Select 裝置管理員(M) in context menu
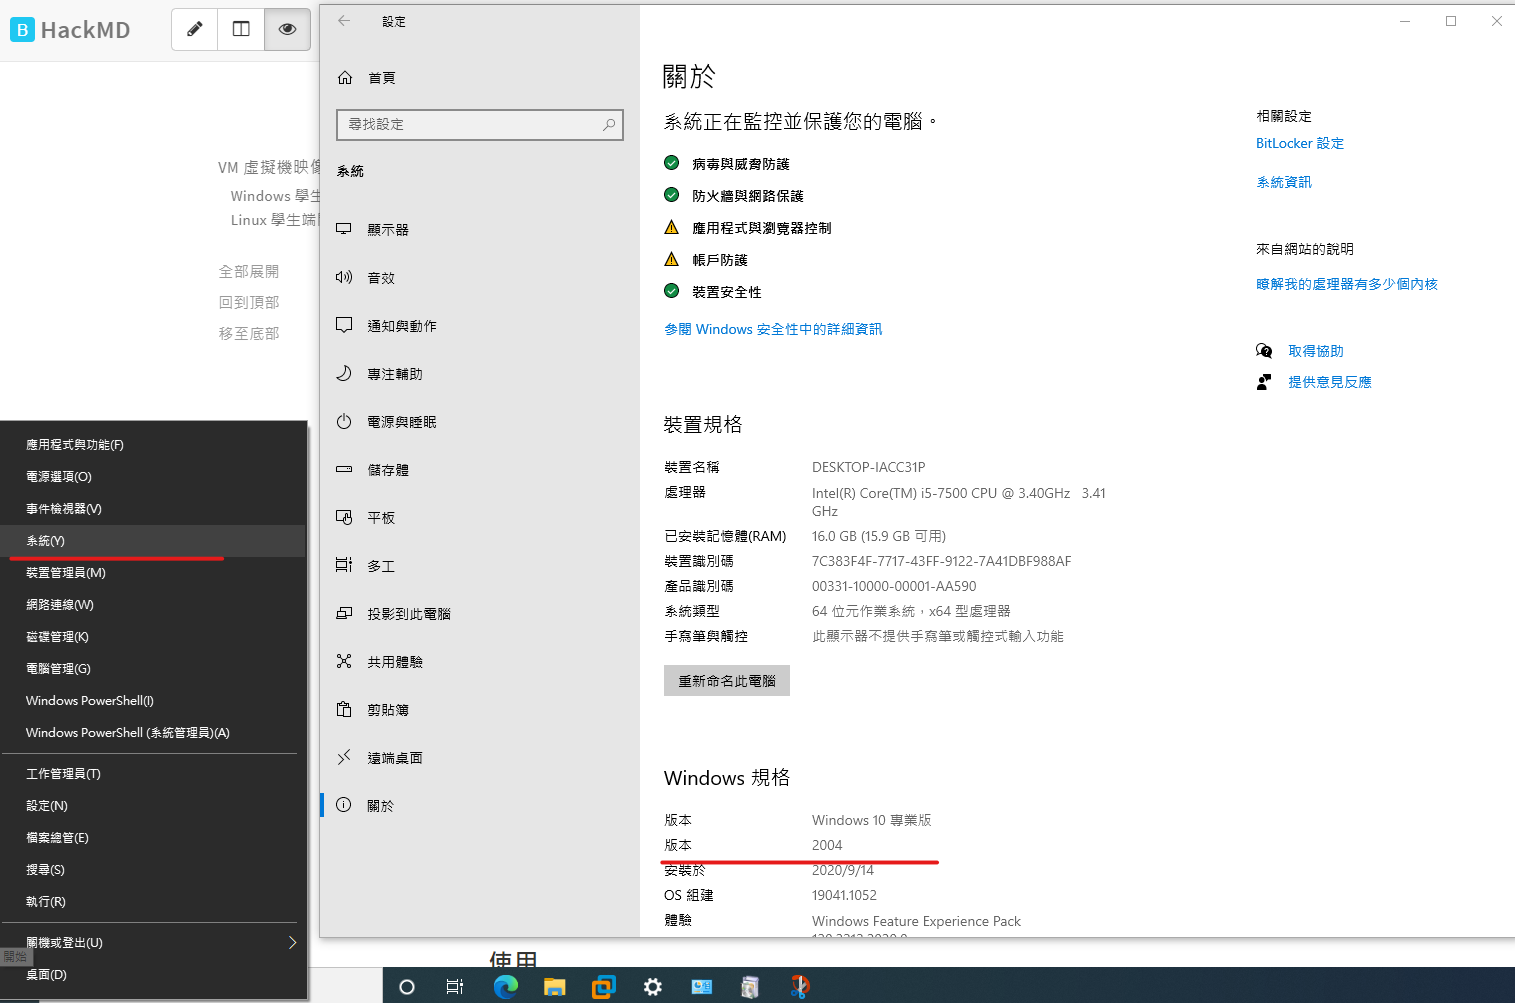1515x1003 pixels. [153, 573]
